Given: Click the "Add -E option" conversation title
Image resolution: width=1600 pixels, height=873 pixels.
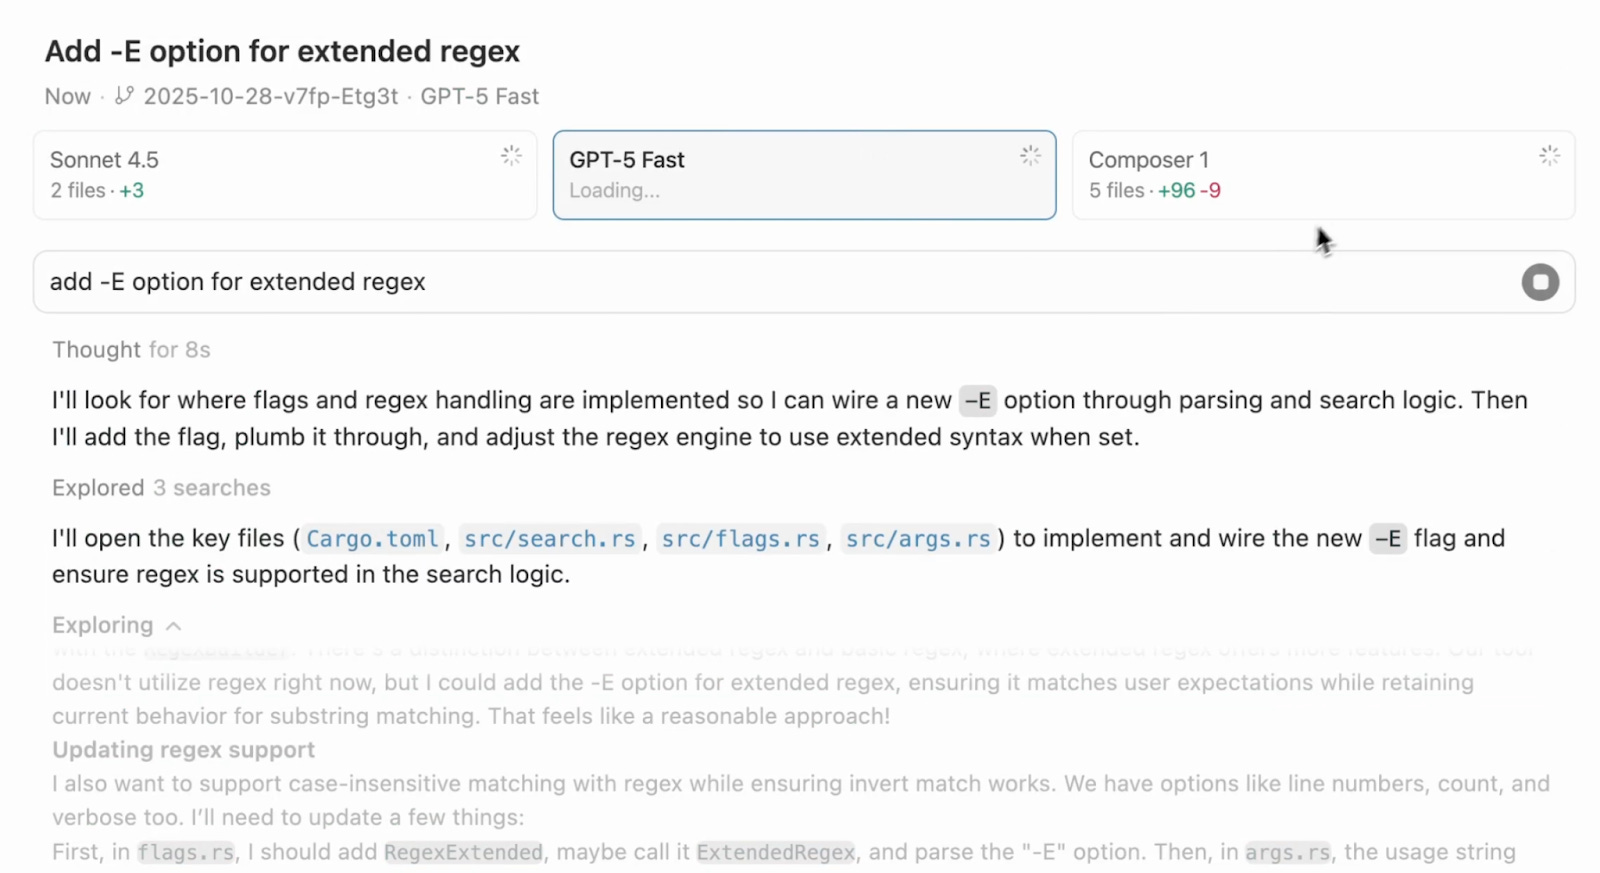Looking at the screenshot, I should click(x=282, y=51).
